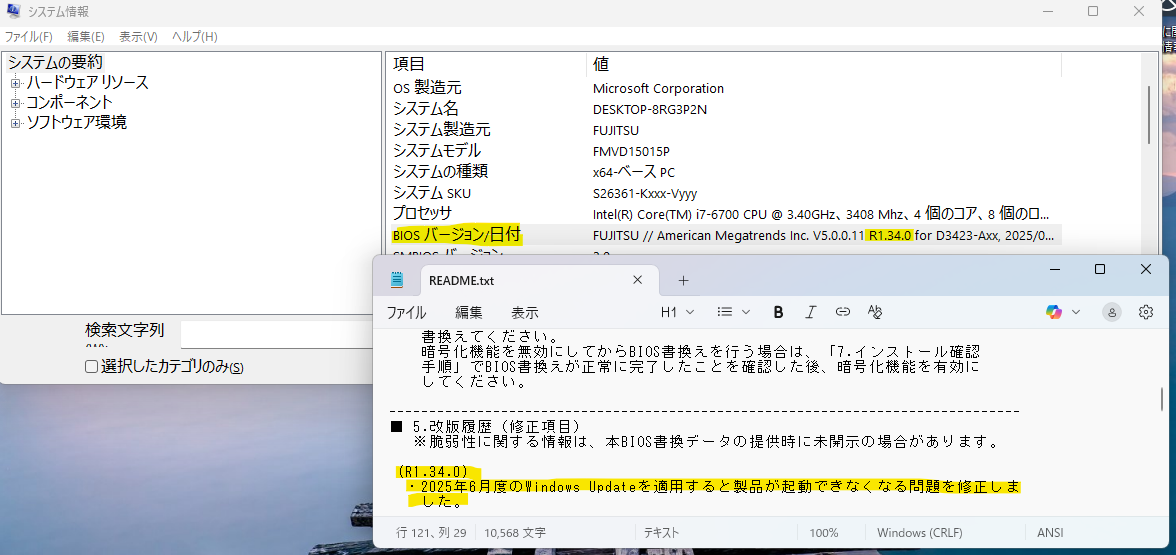
Task: Click the insert link icon
Action: 843,312
